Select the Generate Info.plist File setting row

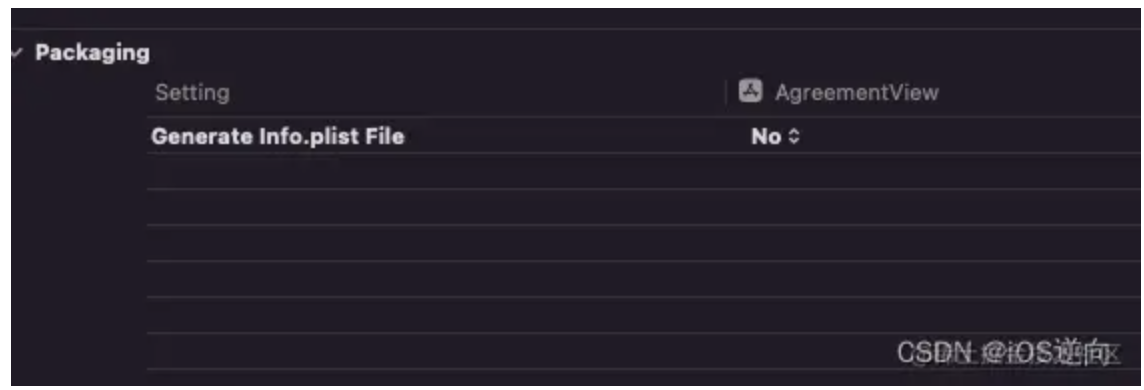point(644,136)
